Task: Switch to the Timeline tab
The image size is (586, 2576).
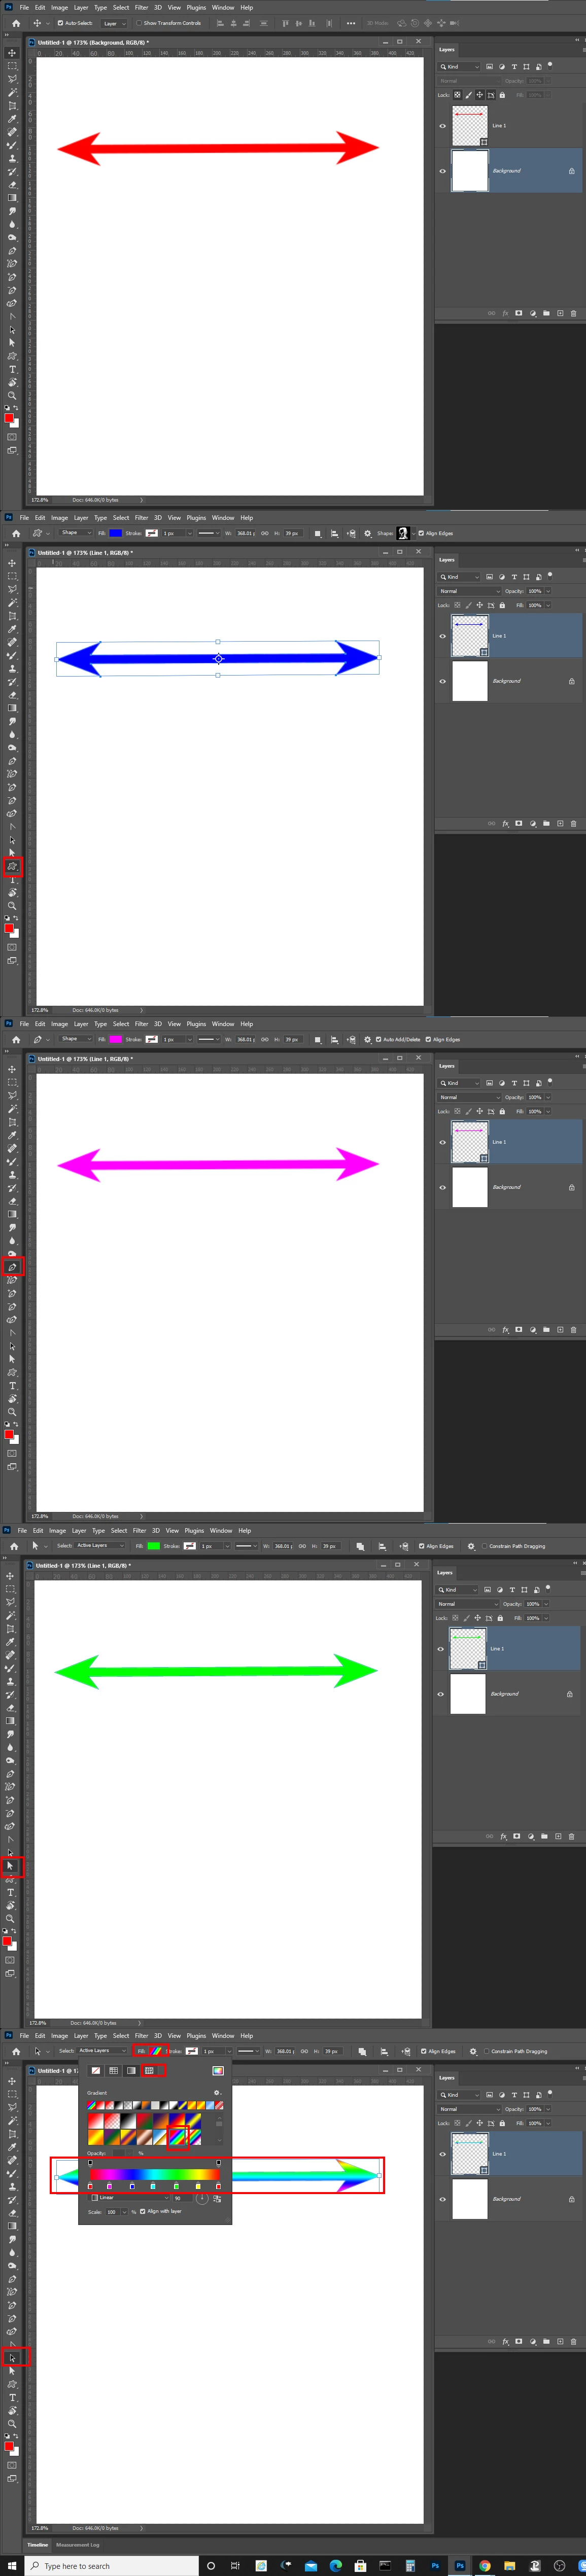Action: pos(37,2545)
